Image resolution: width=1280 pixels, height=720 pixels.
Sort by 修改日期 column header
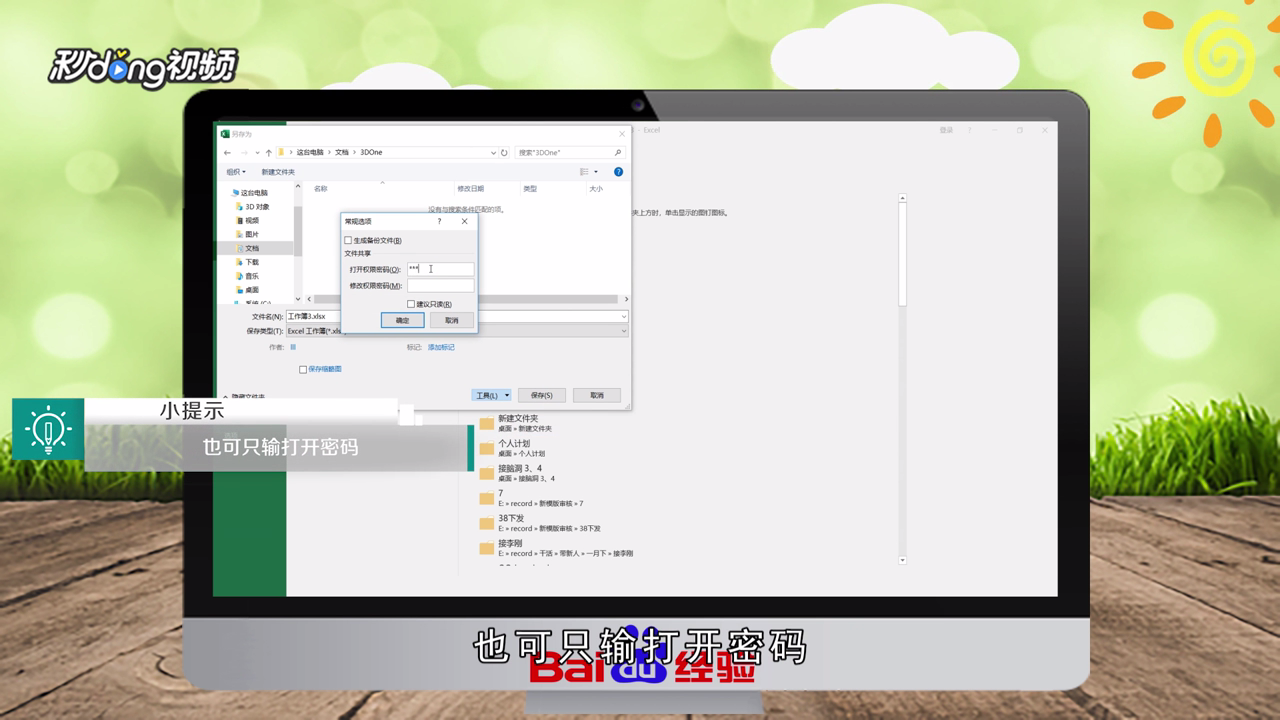point(471,189)
